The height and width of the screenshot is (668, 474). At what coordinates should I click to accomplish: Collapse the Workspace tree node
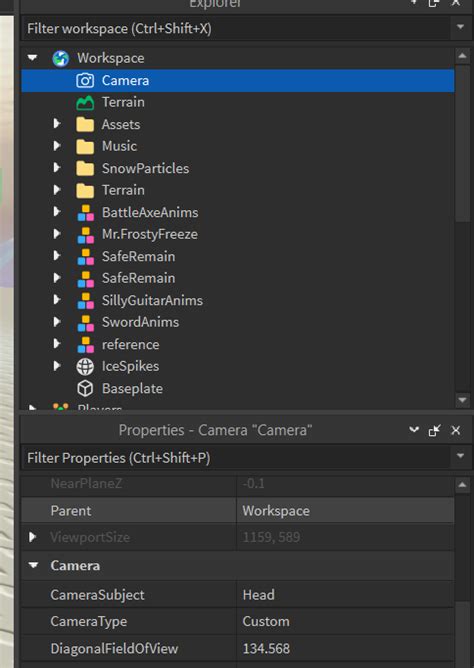point(32,58)
